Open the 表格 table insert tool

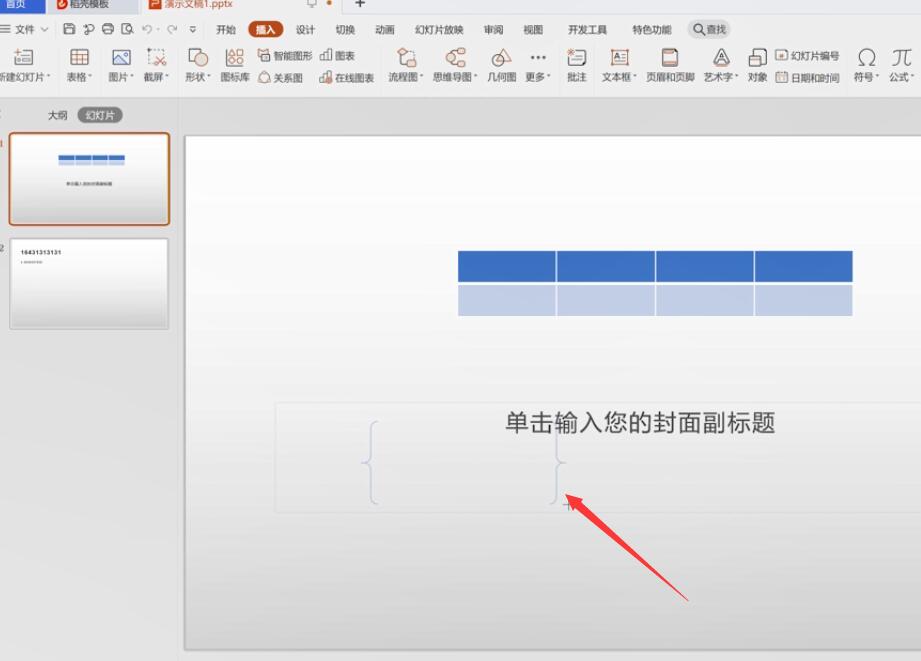79,65
